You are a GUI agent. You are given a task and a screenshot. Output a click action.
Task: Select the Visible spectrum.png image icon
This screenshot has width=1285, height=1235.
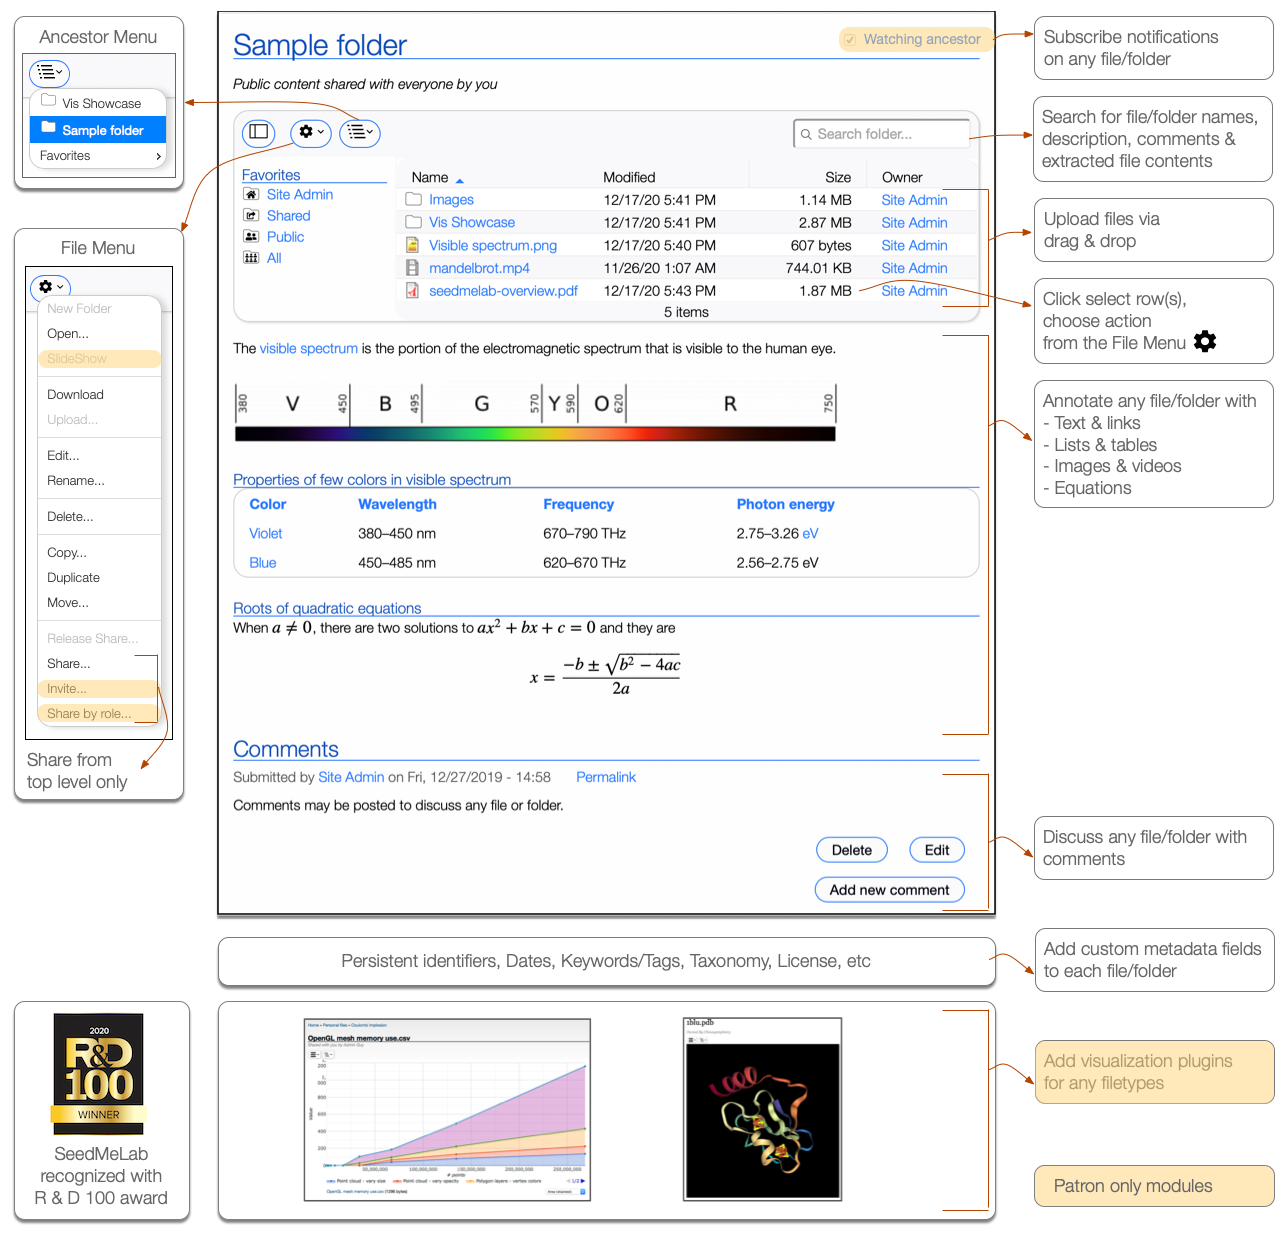[x=414, y=245]
